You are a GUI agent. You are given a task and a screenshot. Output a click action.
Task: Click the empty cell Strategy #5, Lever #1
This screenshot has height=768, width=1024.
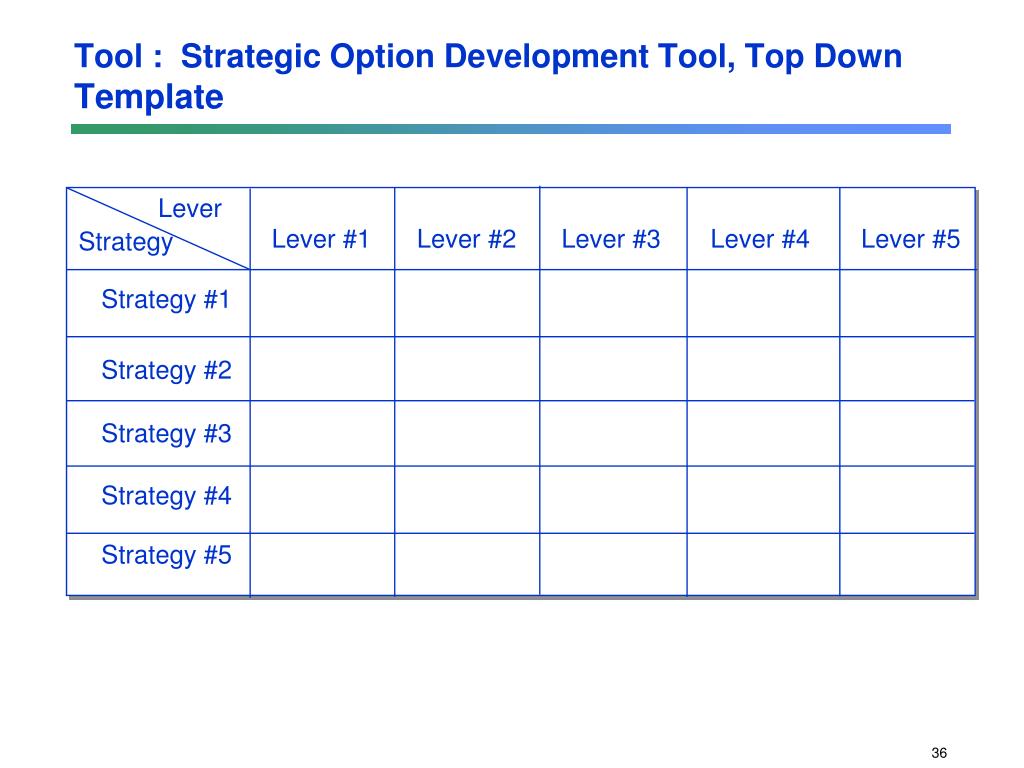(323, 564)
